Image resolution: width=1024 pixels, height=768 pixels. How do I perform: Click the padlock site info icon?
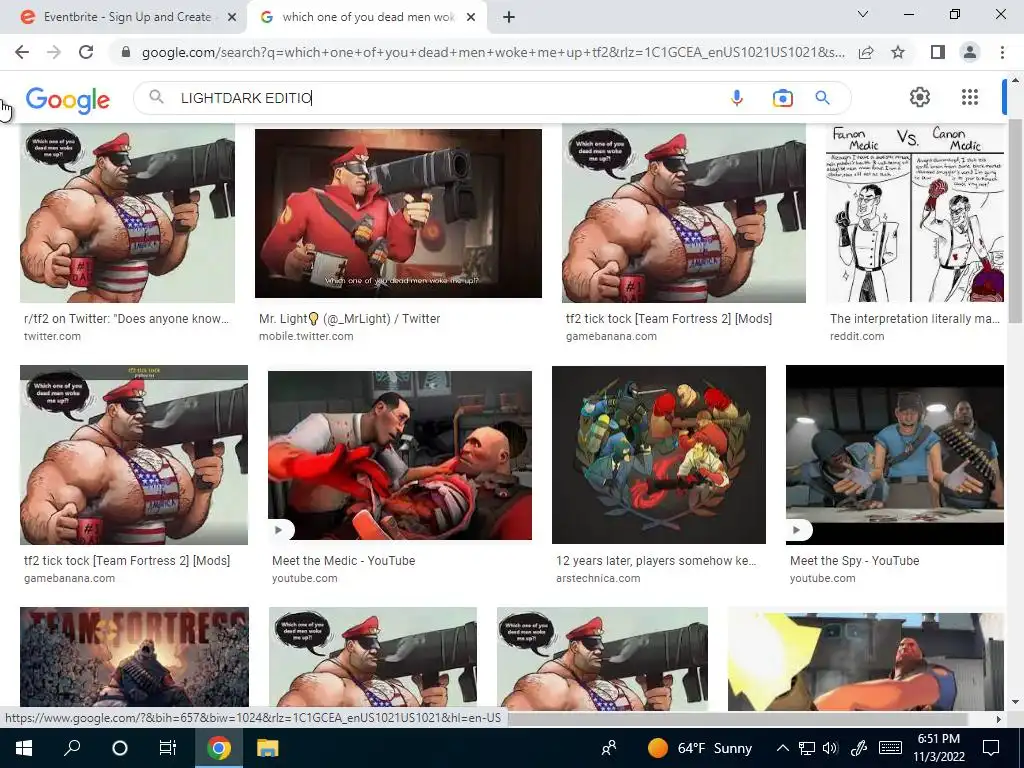click(126, 52)
